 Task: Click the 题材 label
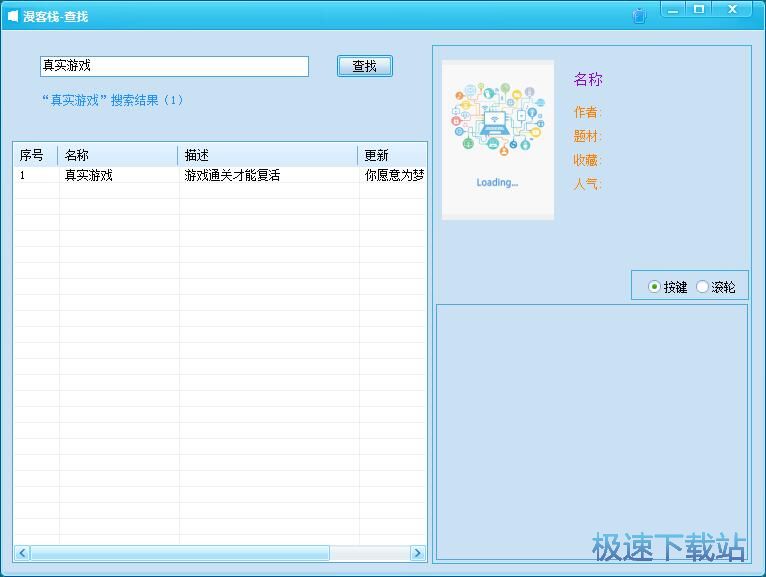click(x=587, y=136)
